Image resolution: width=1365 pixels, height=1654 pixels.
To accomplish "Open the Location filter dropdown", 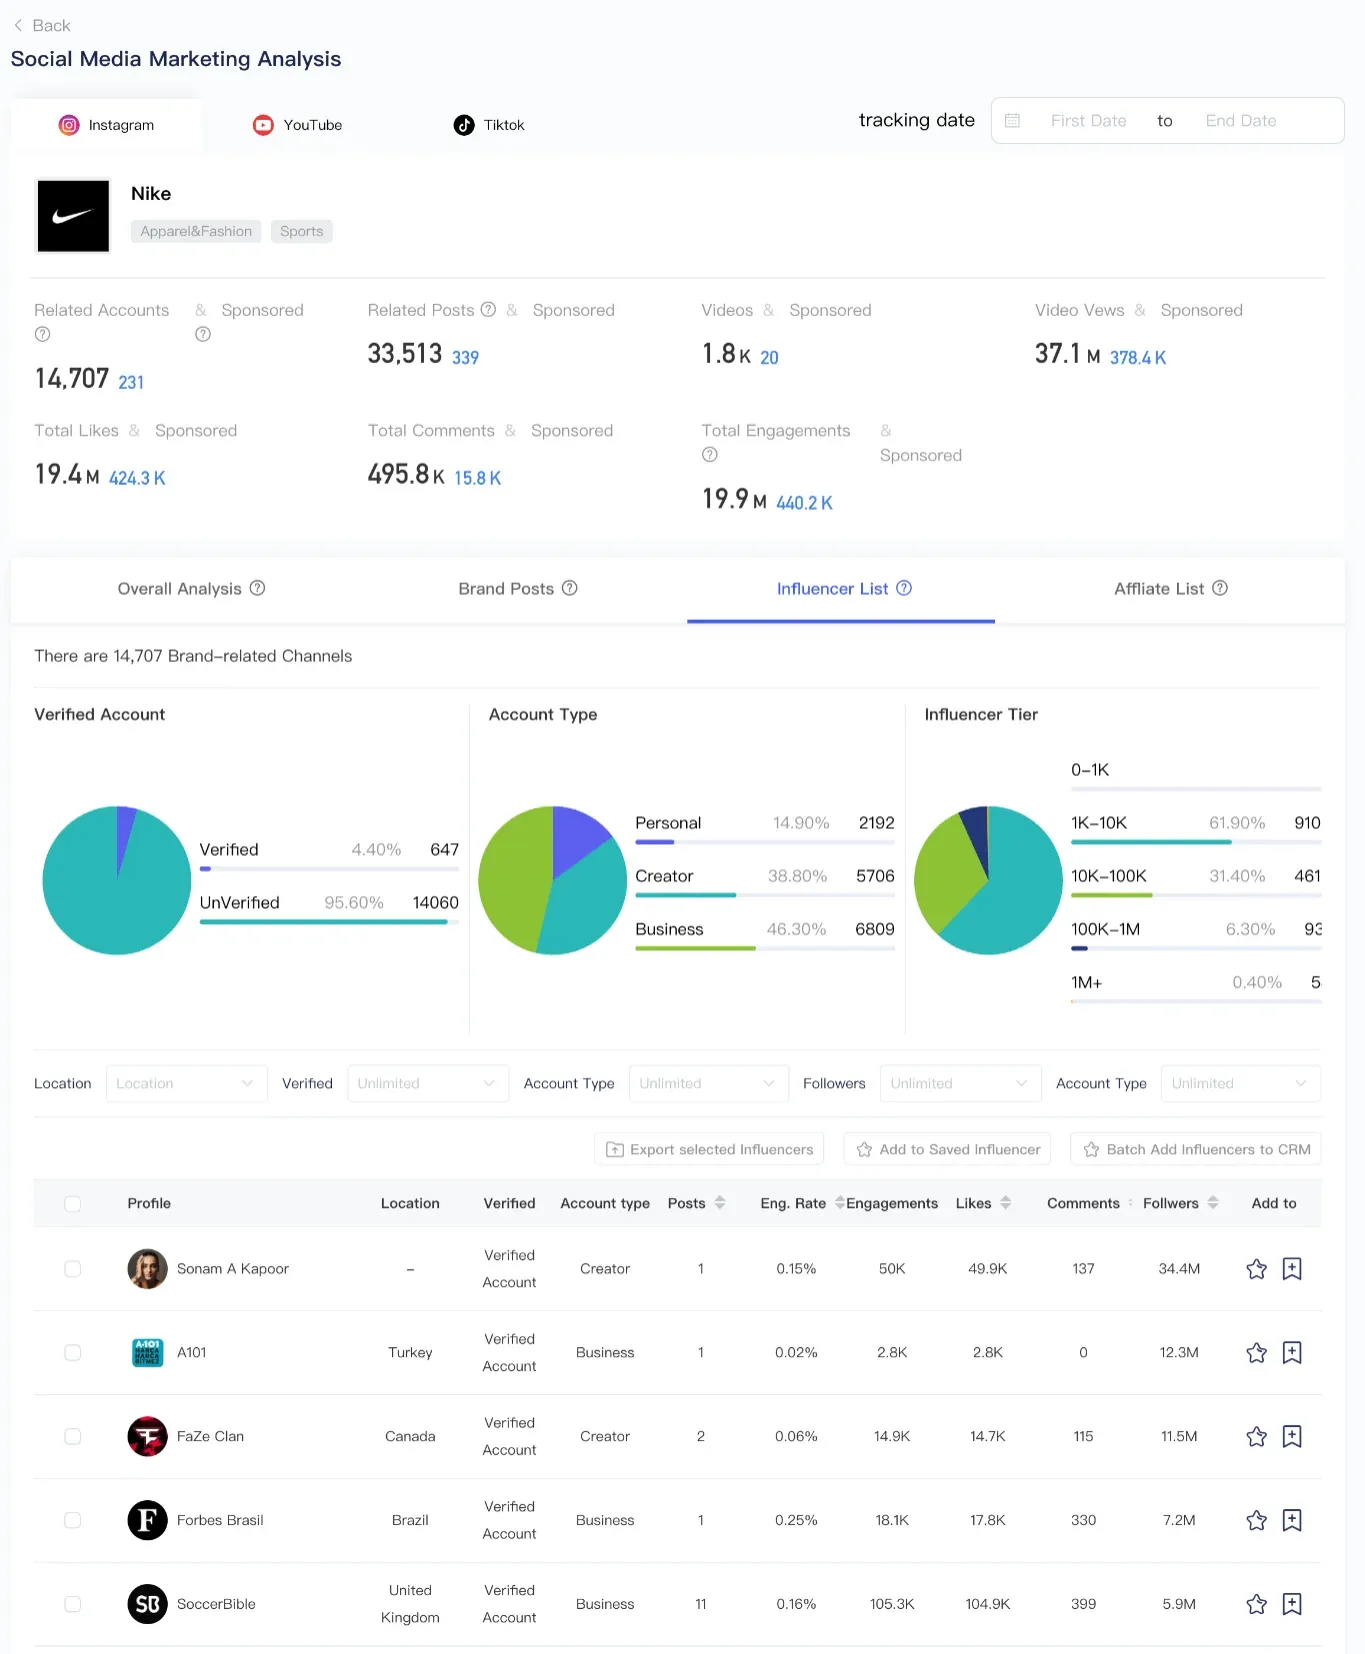I will click(187, 1084).
